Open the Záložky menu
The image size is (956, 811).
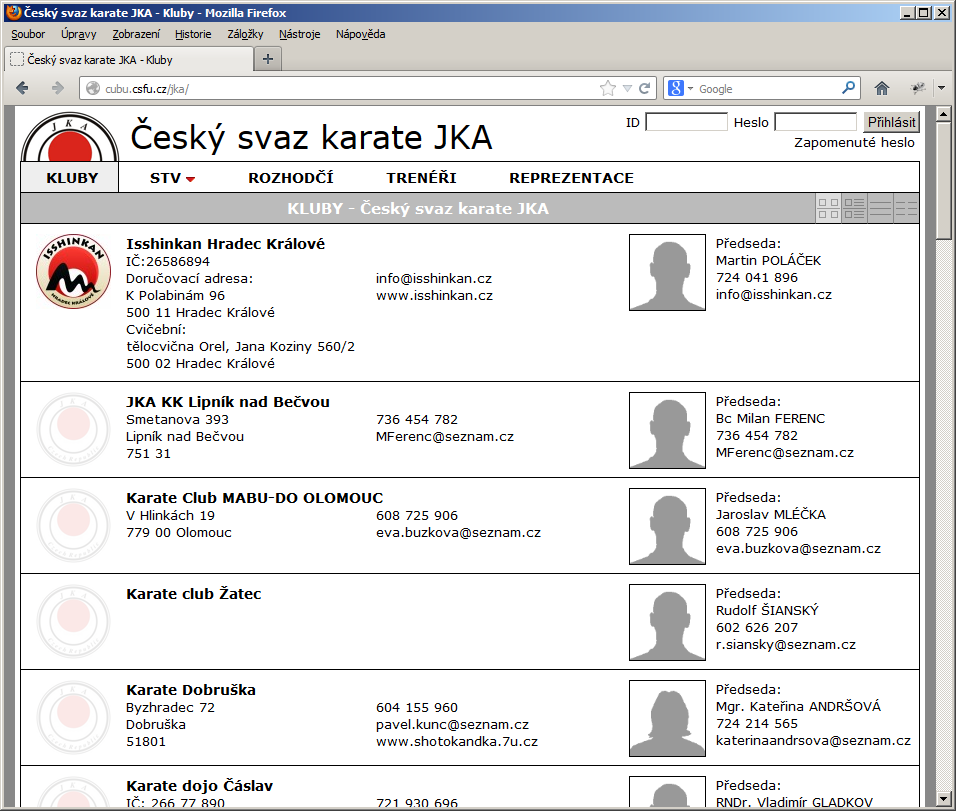245,34
